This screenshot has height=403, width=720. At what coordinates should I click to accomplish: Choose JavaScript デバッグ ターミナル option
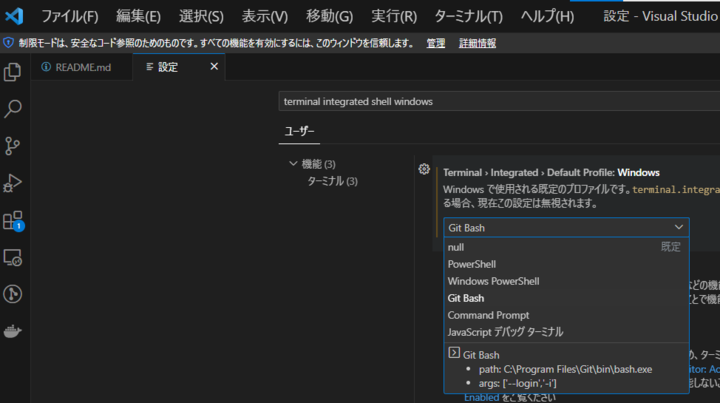point(566,332)
